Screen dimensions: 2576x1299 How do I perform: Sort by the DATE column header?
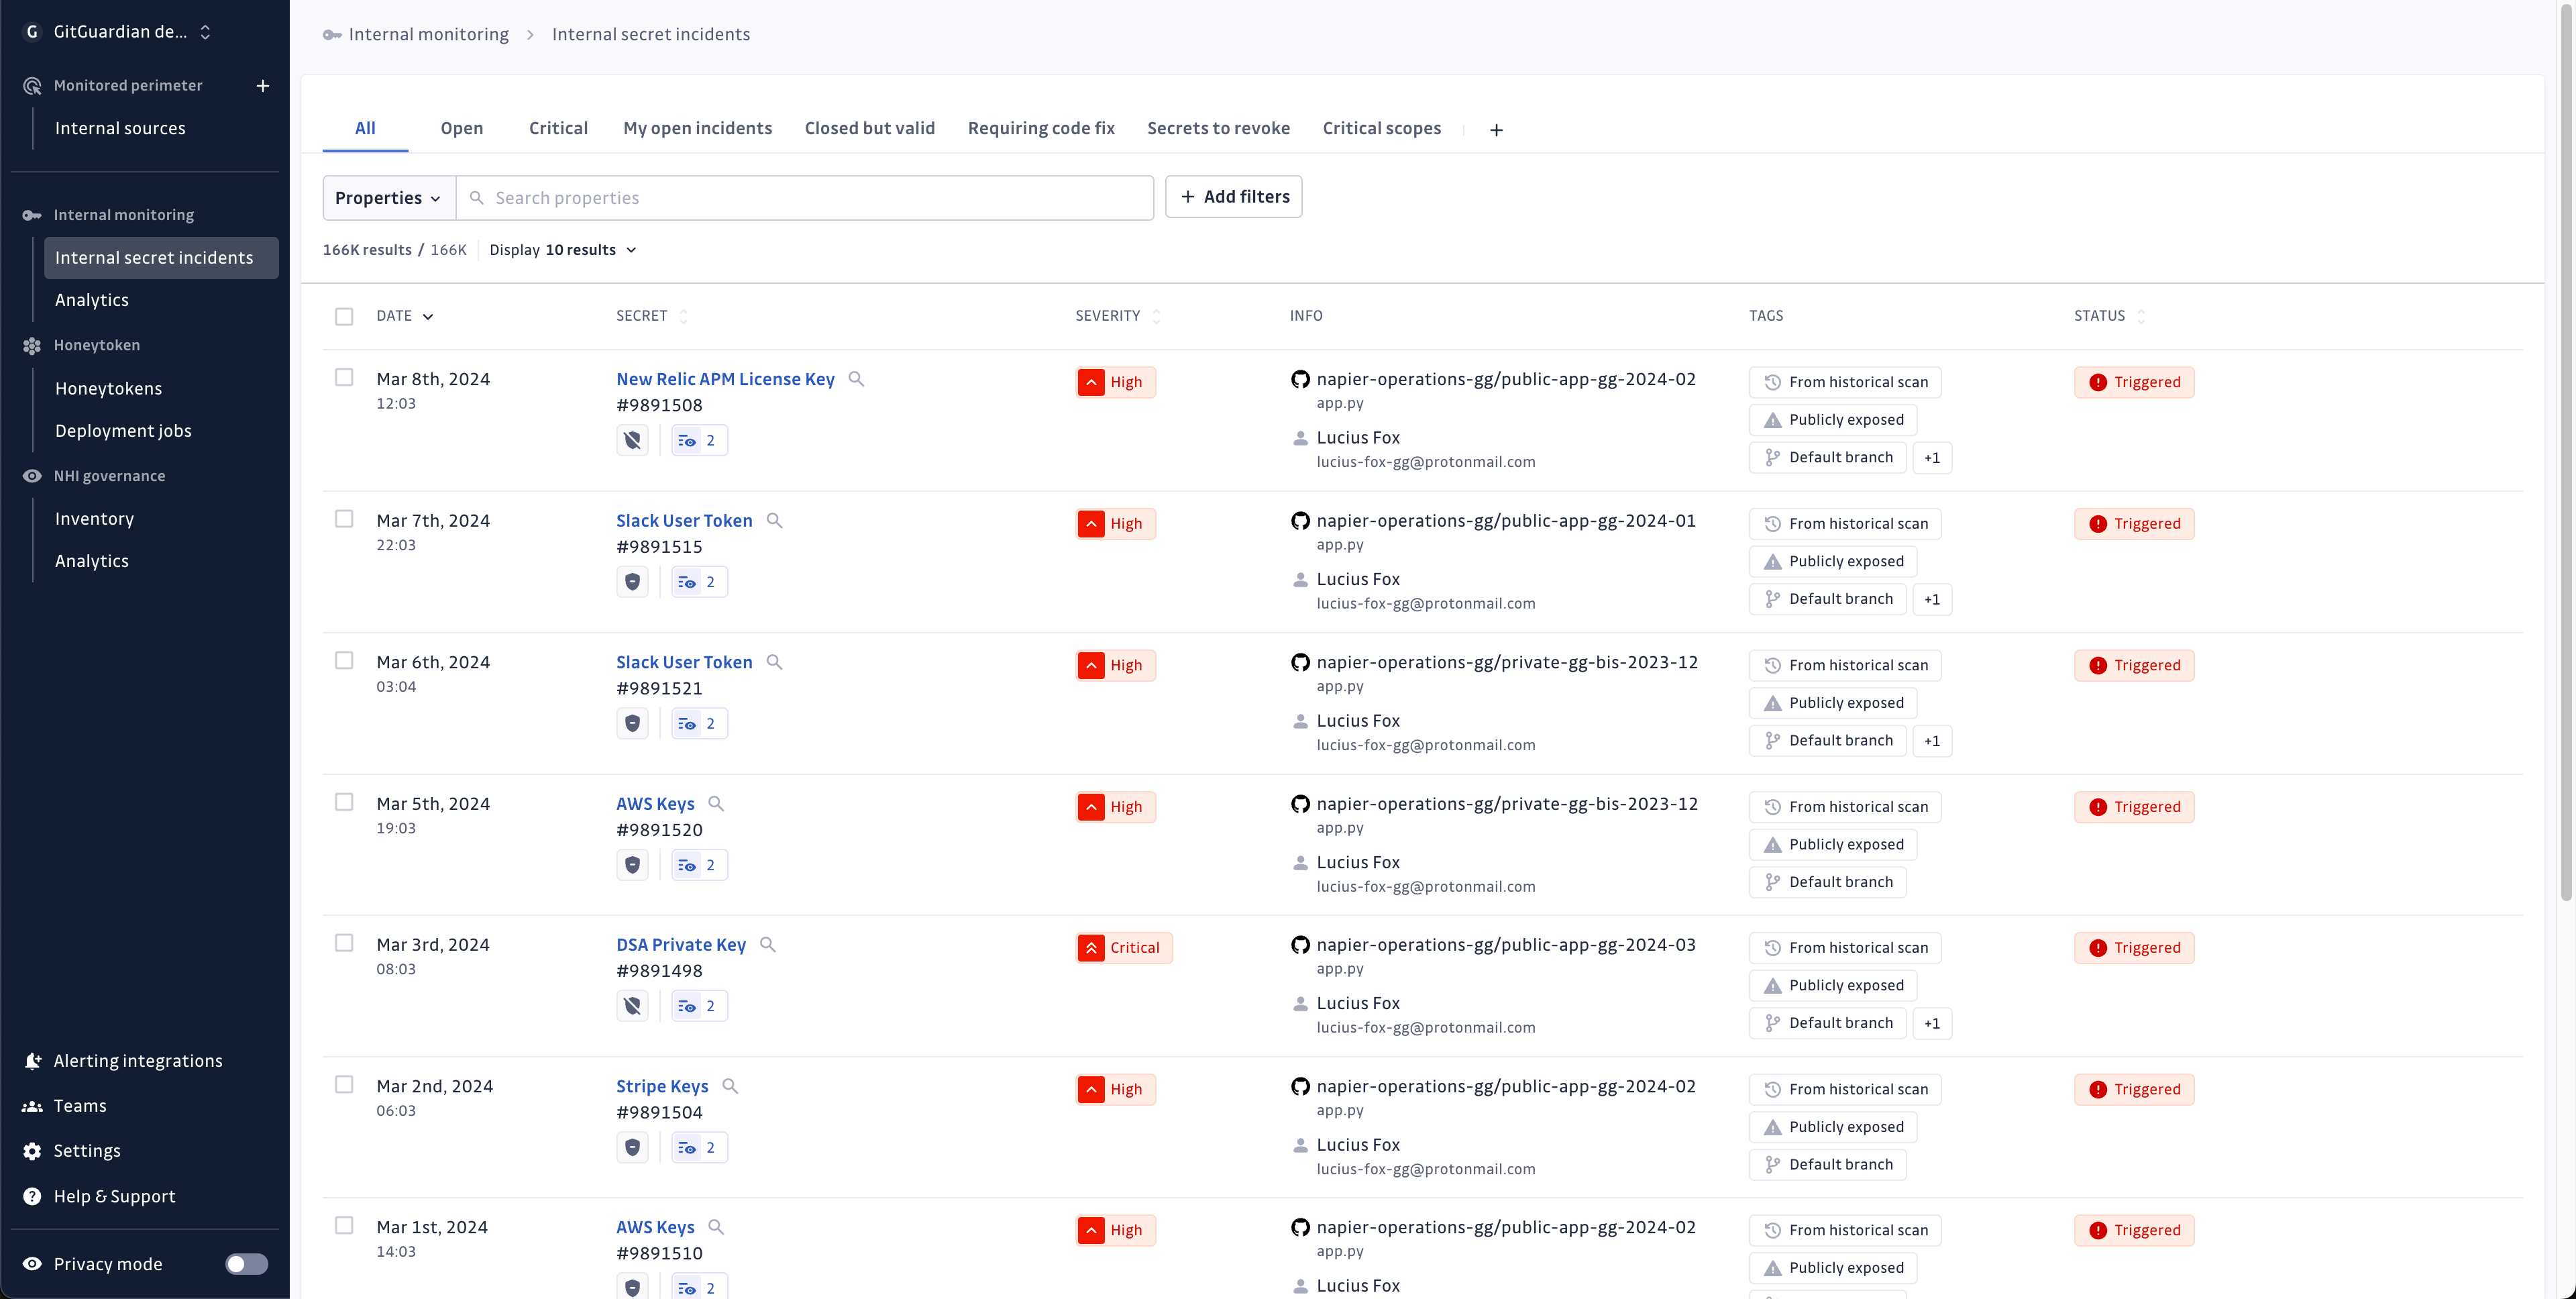click(x=404, y=316)
